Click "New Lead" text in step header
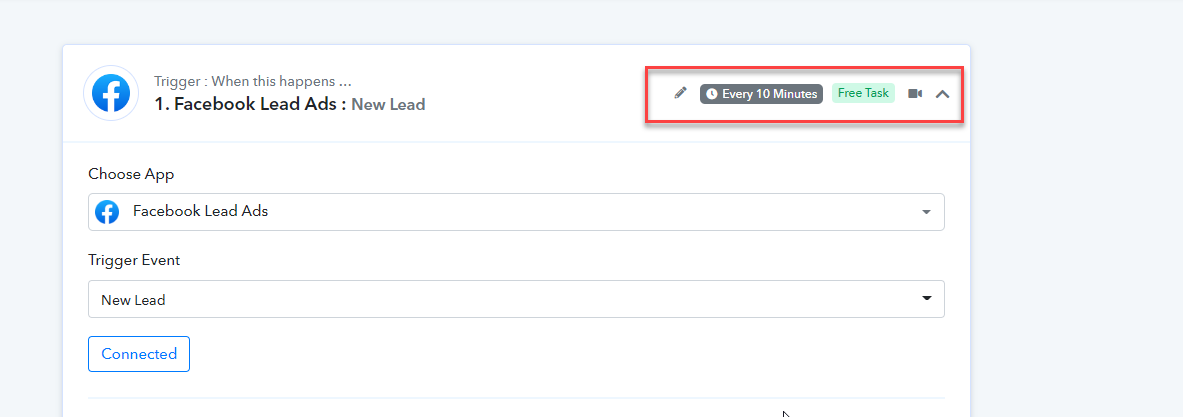The image size is (1183, 417). coord(388,105)
